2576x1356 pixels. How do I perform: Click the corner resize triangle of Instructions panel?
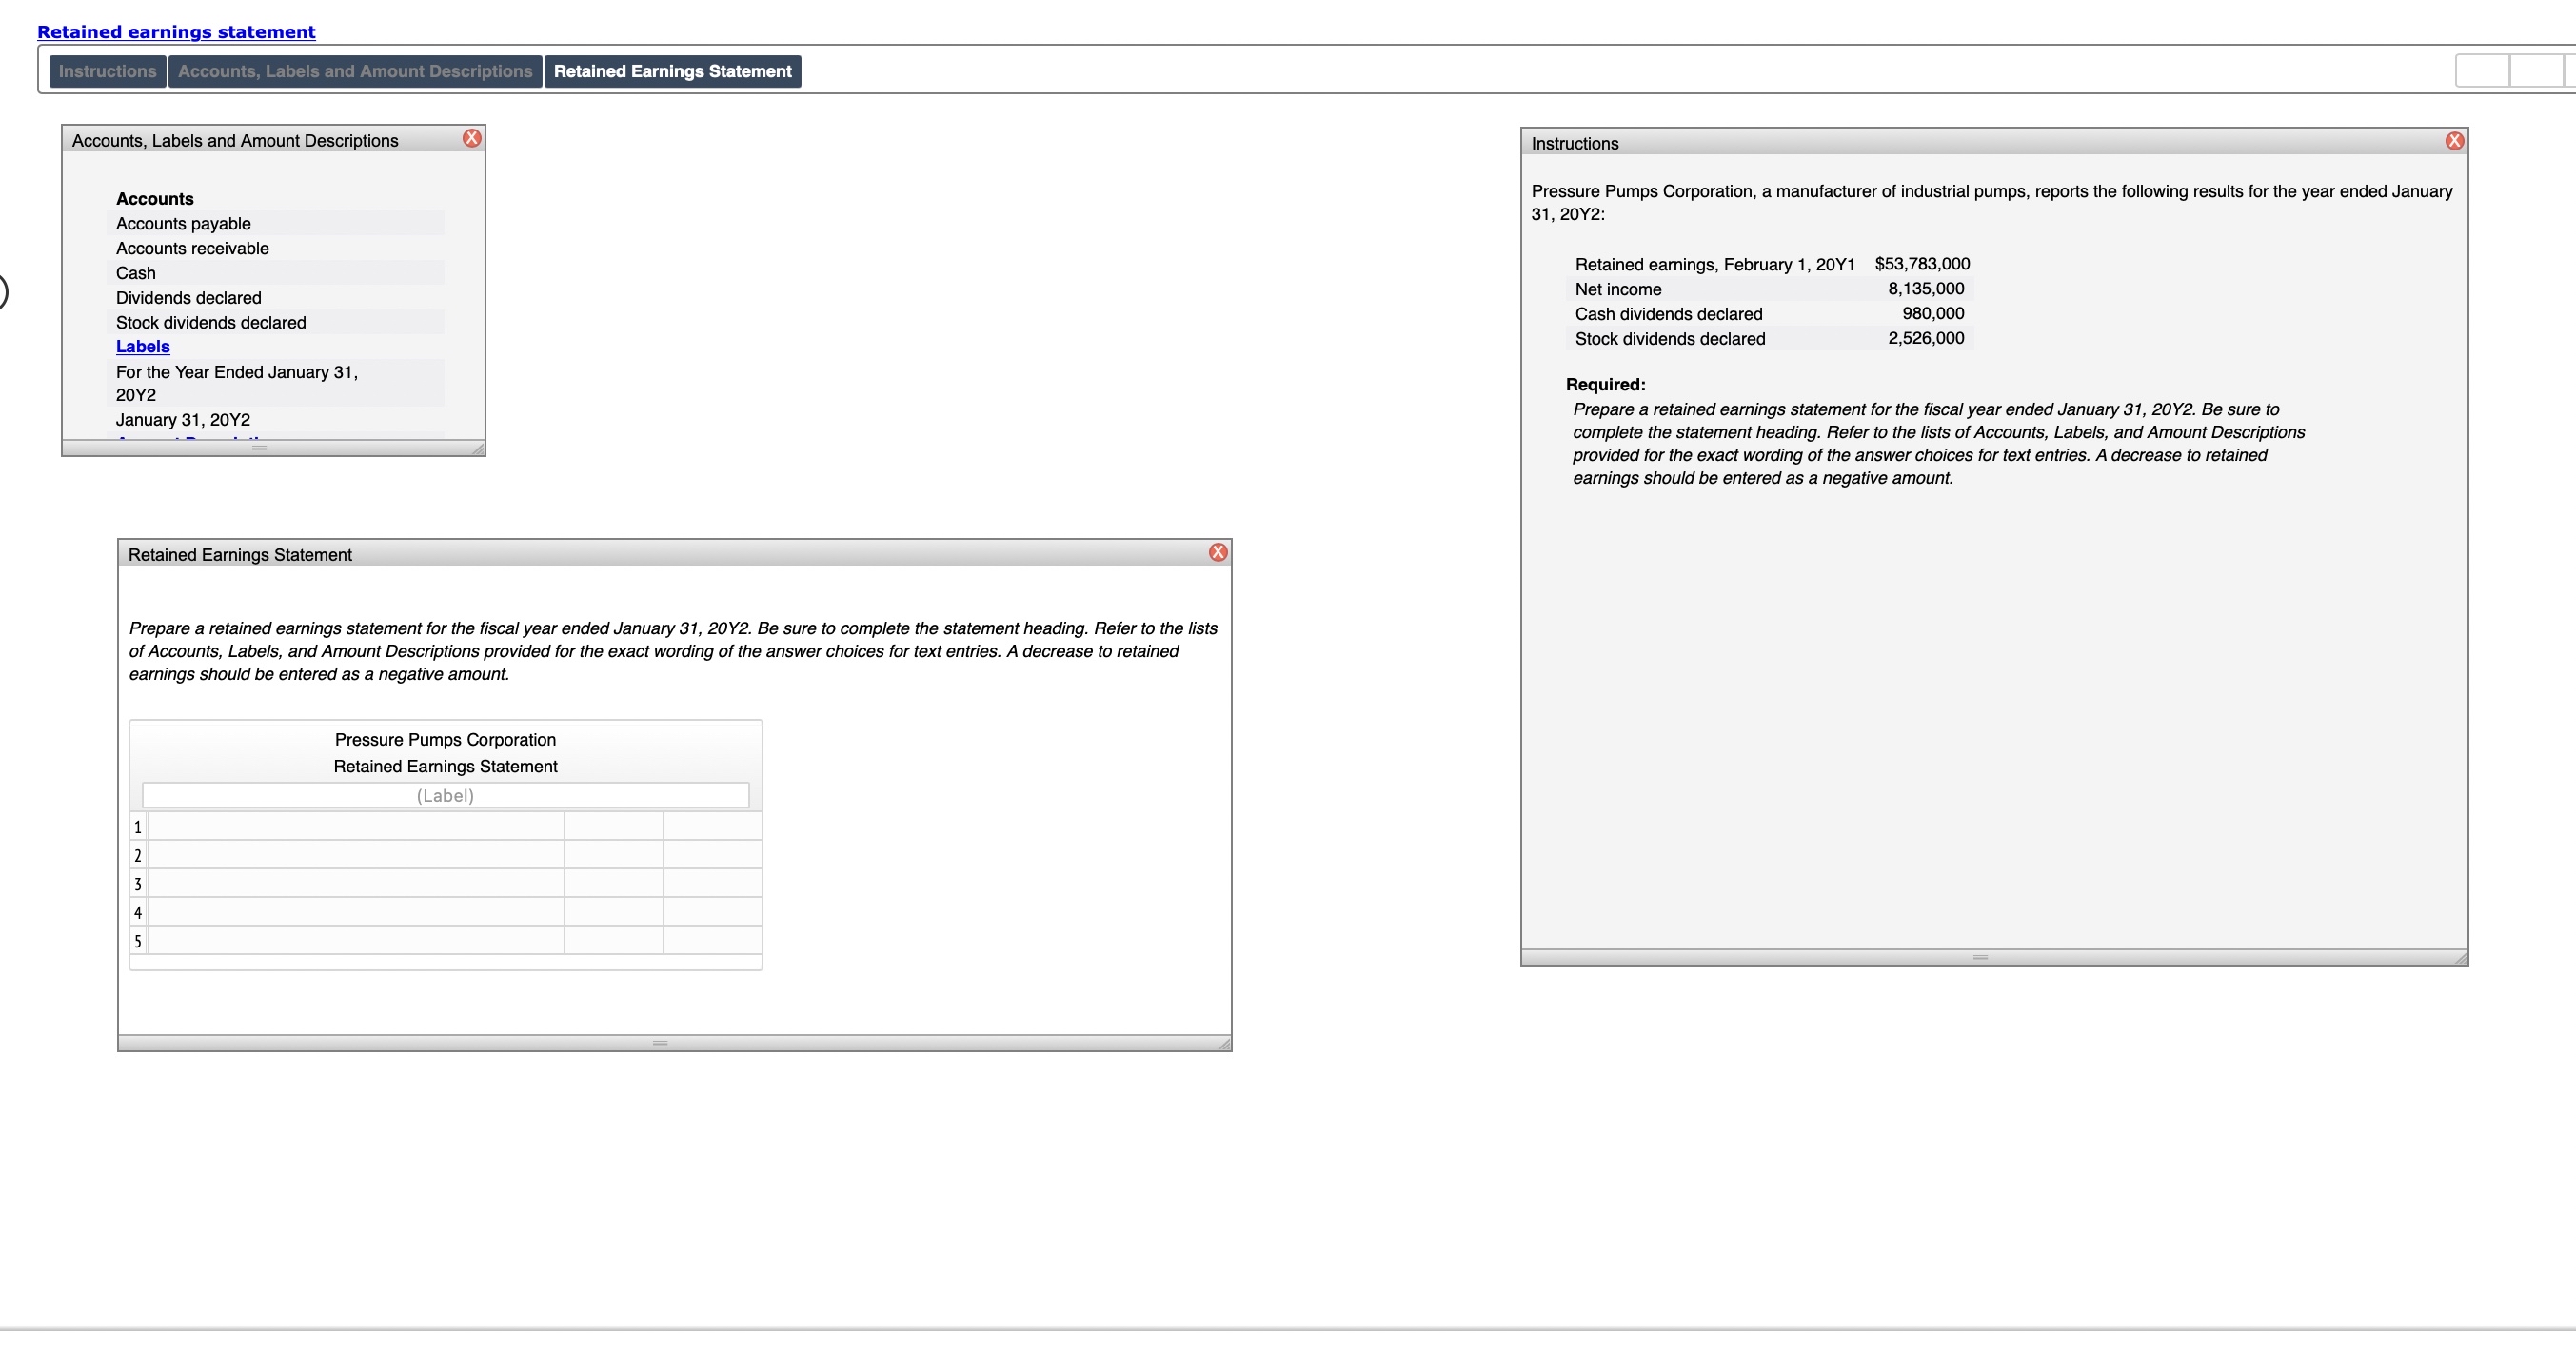pos(2461,958)
